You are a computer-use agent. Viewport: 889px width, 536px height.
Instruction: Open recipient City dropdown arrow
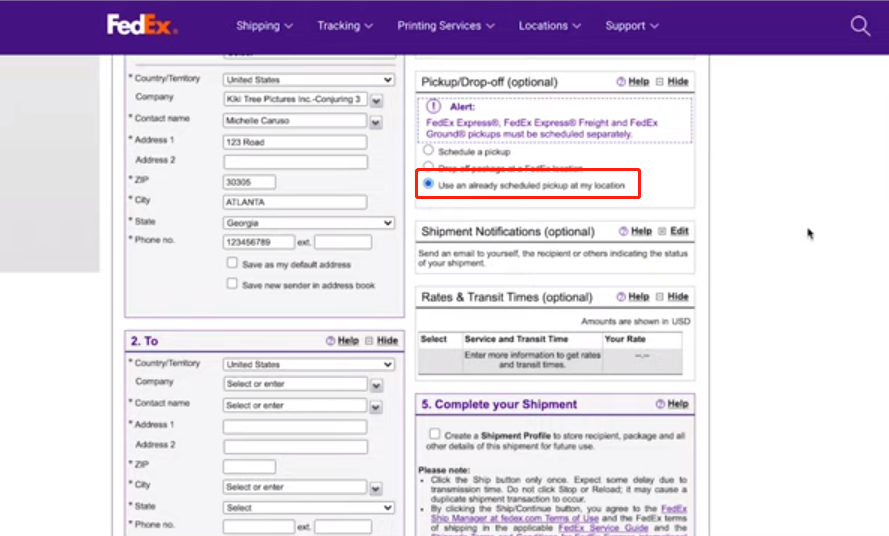[376, 489]
